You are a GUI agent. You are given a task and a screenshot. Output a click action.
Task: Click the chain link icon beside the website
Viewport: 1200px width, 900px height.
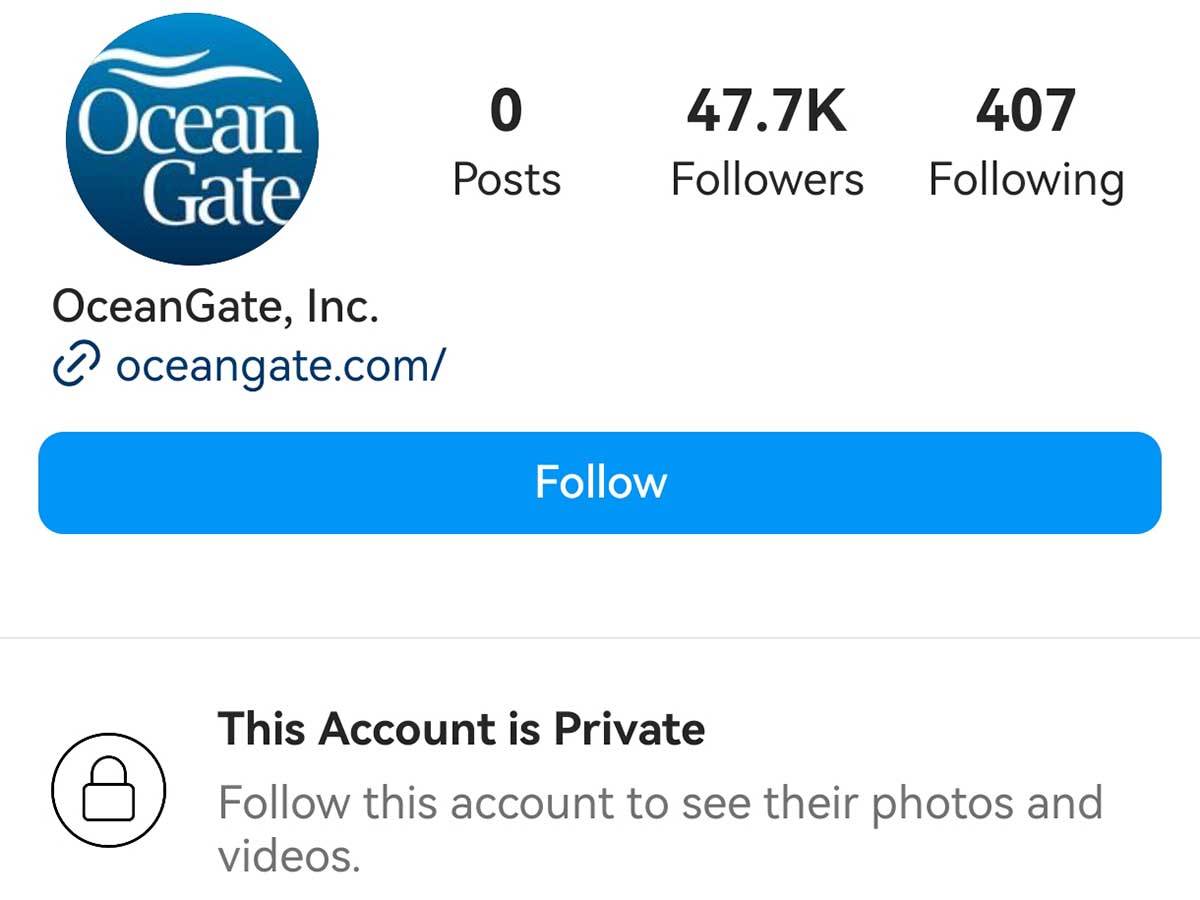click(x=76, y=367)
